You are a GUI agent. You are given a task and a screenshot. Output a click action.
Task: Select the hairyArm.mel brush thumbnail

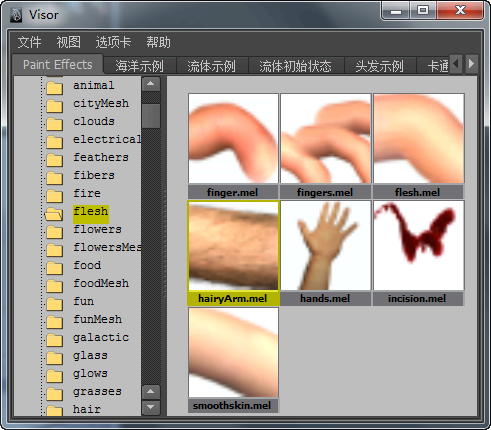pos(233,246)
